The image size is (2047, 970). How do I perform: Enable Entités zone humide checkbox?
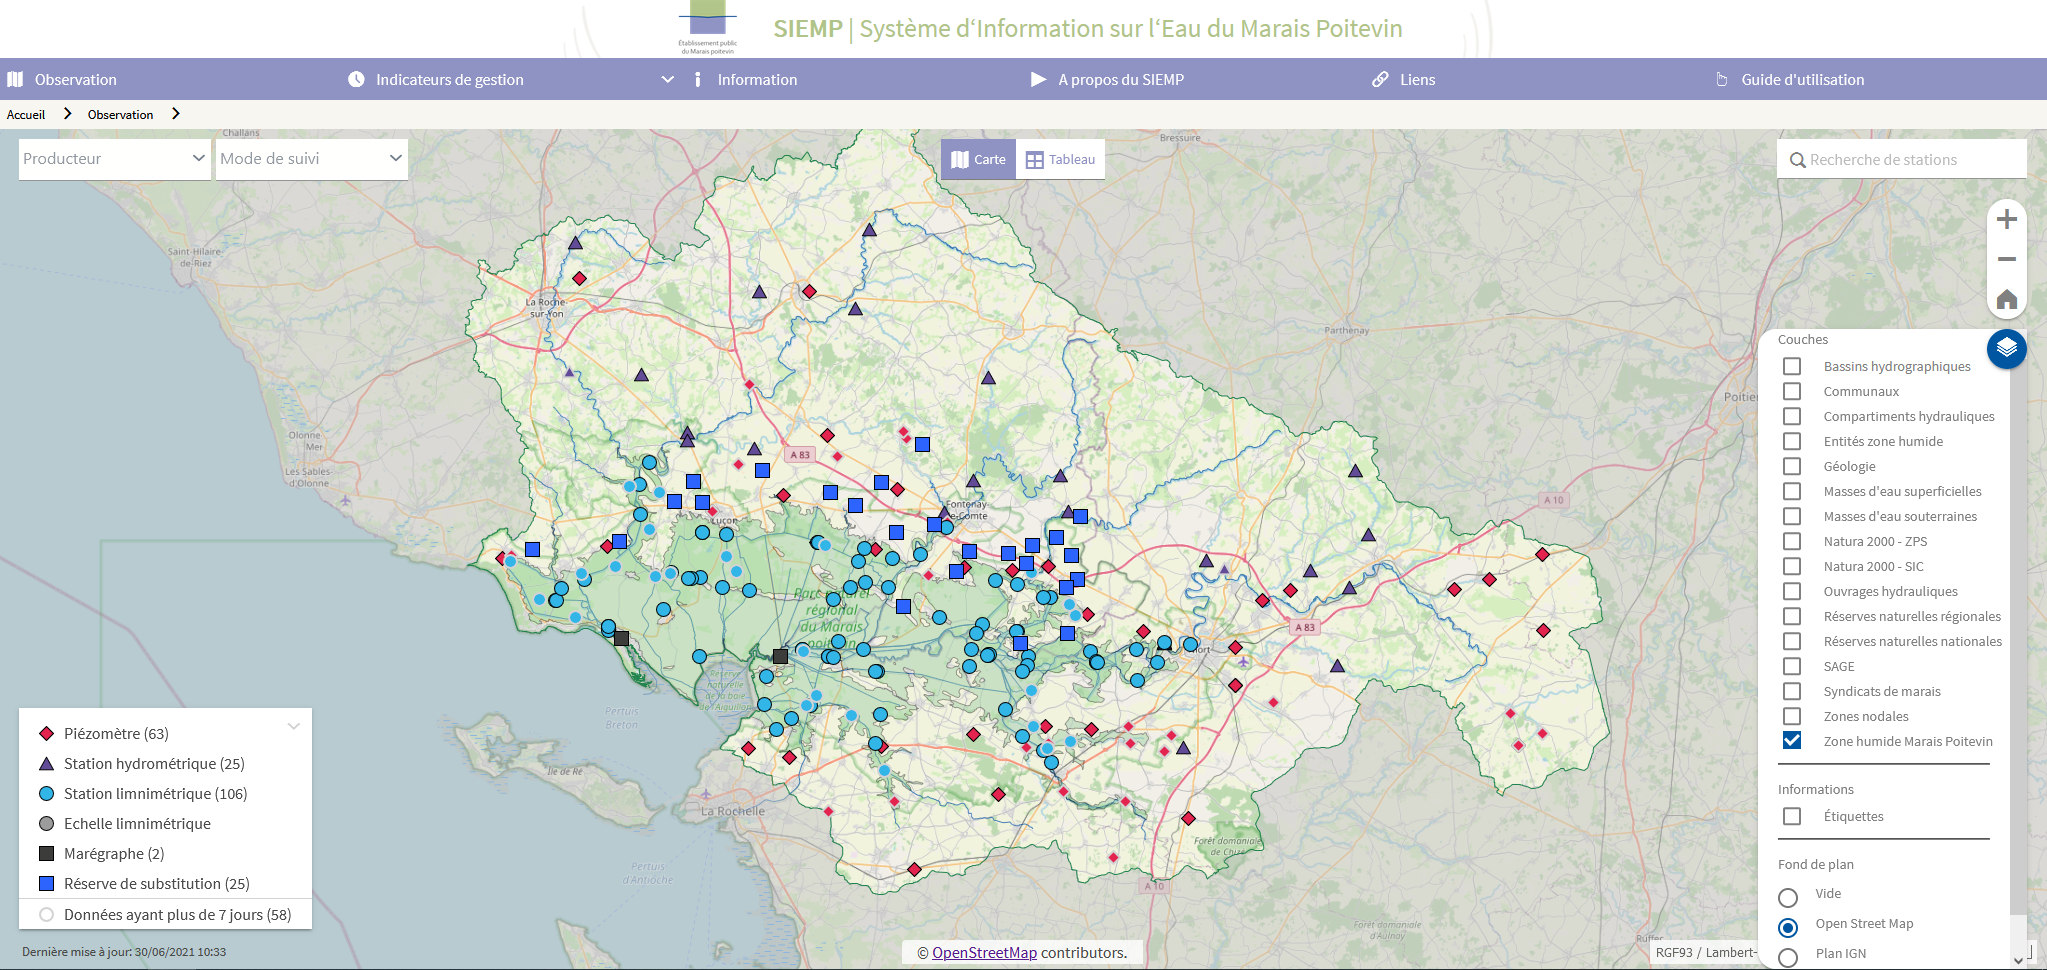1792,441
